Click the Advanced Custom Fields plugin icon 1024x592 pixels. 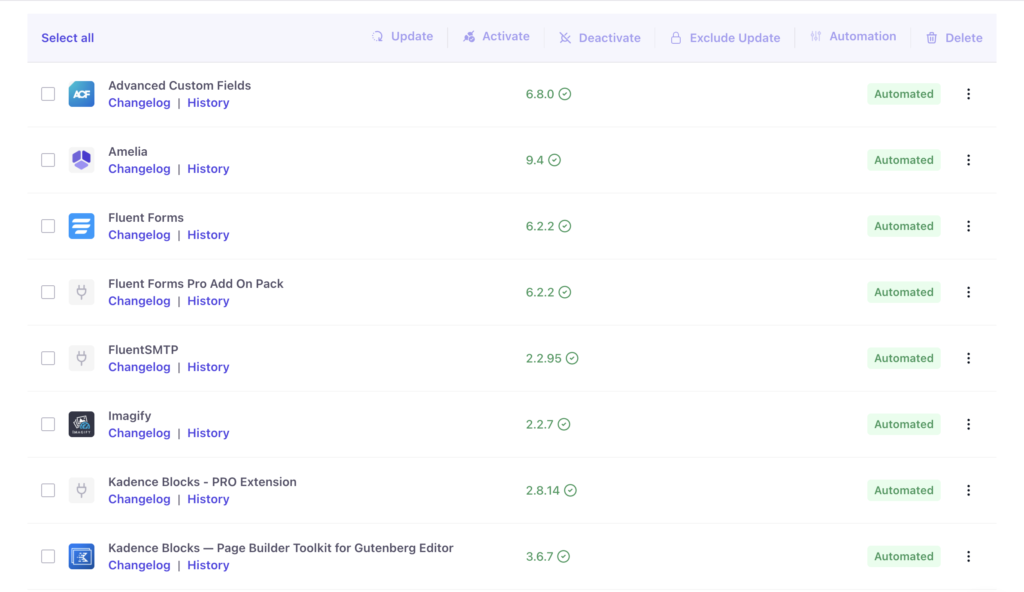pos(82,94)
